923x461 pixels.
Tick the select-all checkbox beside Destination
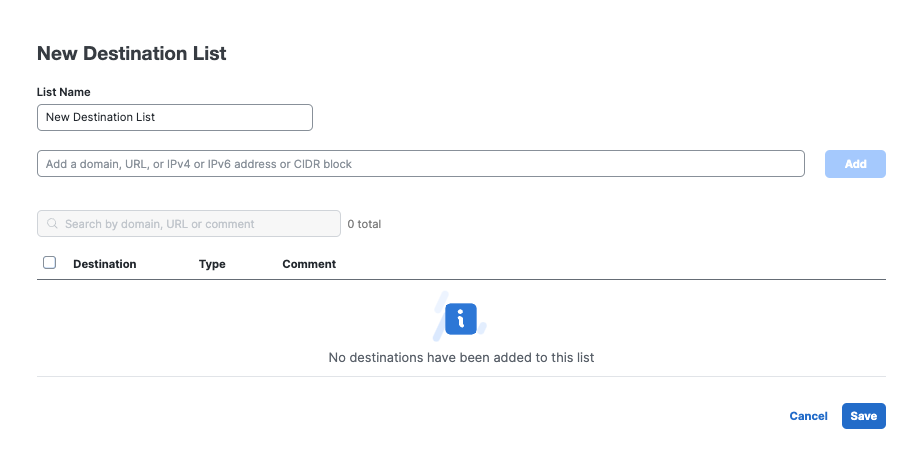49,263
